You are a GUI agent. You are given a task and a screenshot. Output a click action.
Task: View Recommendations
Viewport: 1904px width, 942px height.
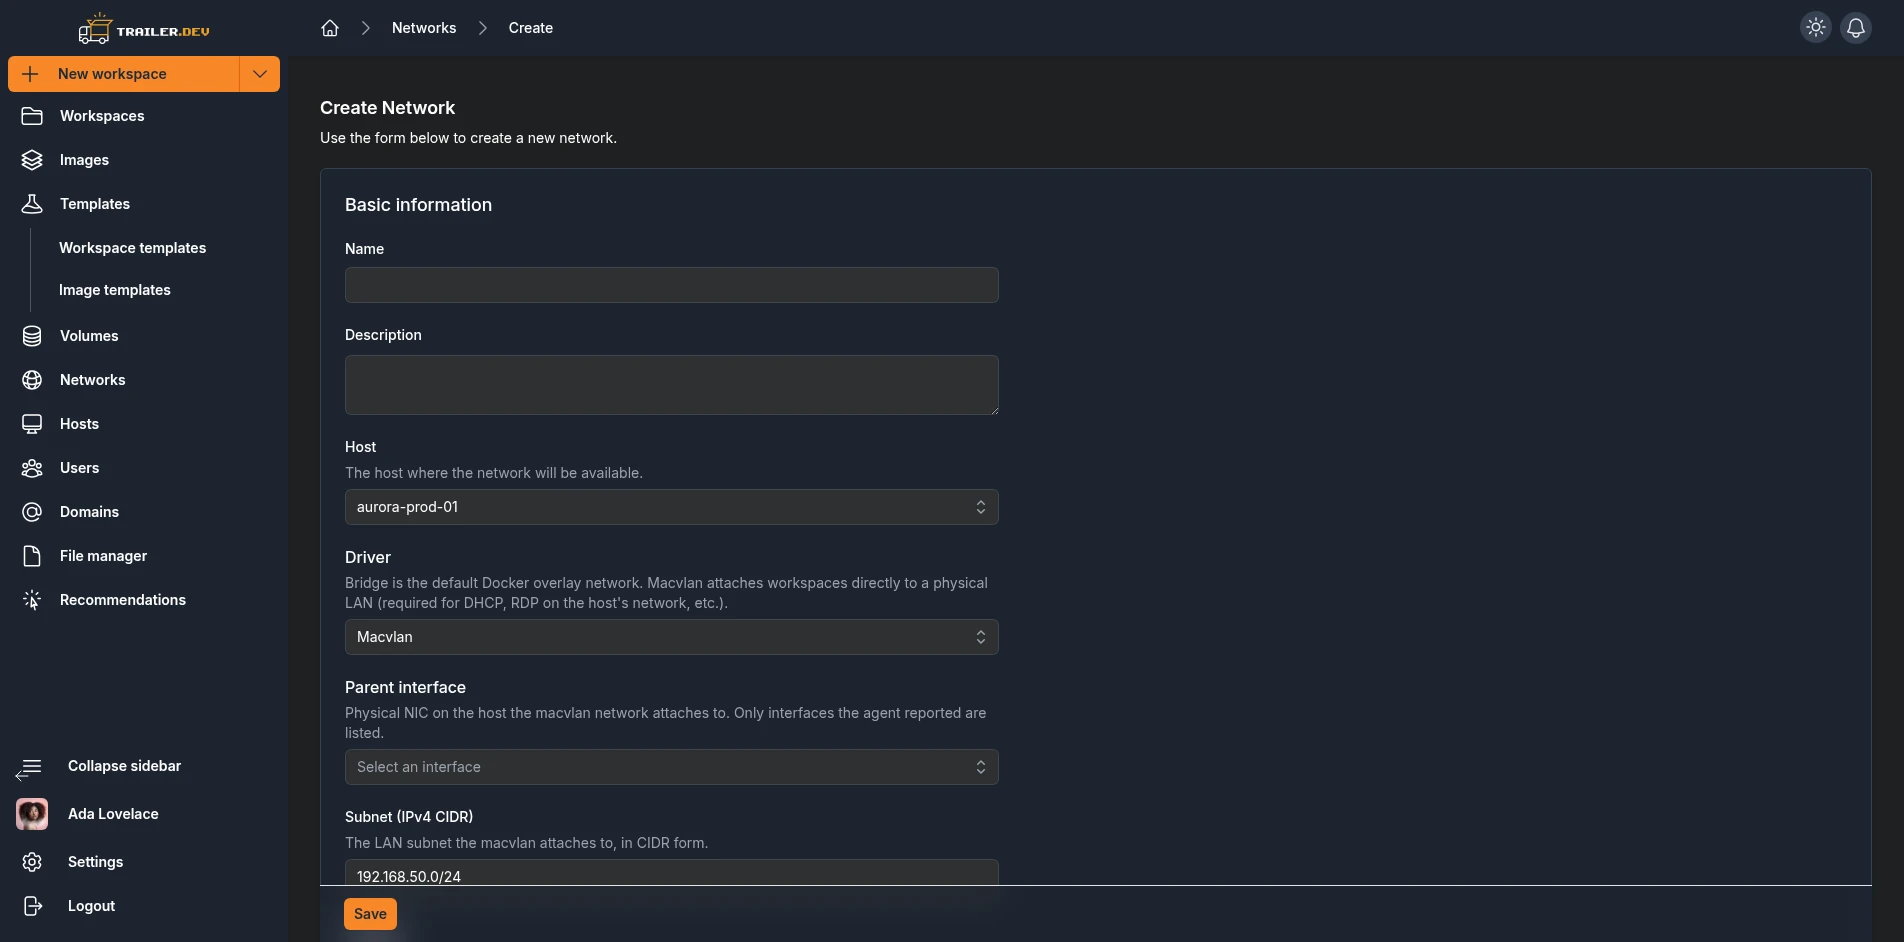(123, 600)
